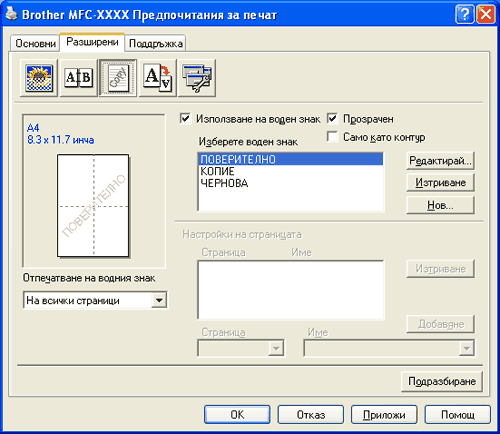The width and height of the screenshot is (500, 434).
Task: Switch to the Поддръжка tab
Action: tap(156, 43)
